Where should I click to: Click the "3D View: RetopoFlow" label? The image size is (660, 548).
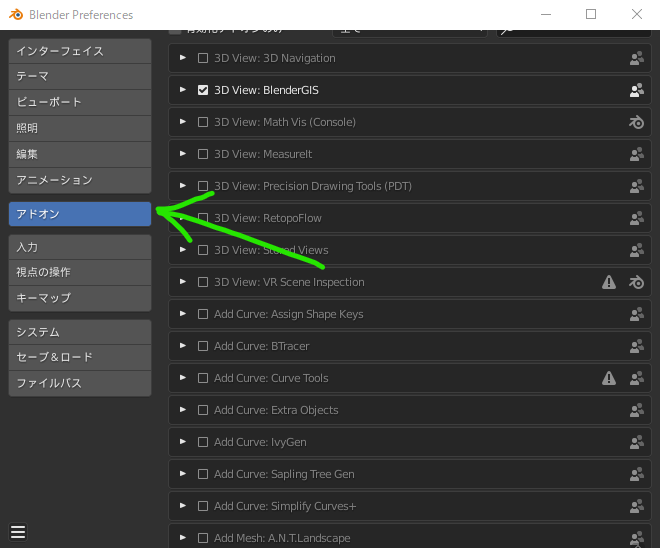268,218
